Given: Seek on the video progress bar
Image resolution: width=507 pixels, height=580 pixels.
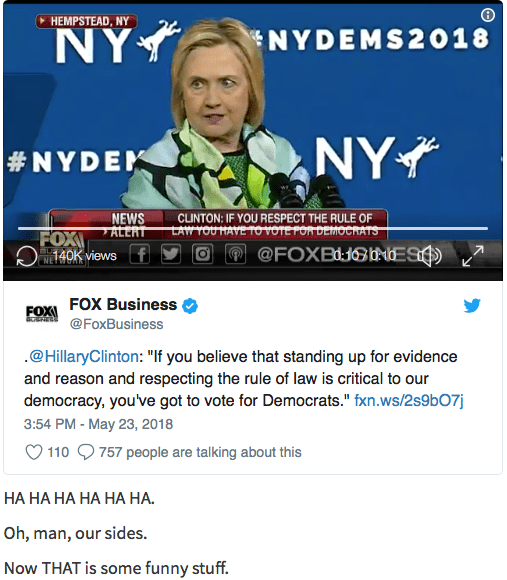Looking at the screenshot, I should point(253,229).
